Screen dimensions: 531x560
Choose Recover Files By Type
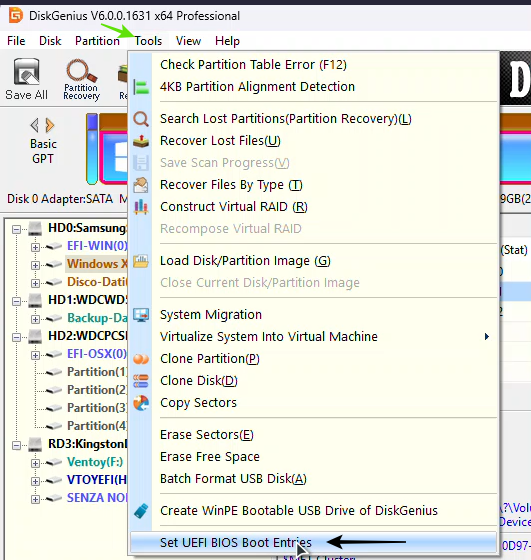(x=314, y=185)
